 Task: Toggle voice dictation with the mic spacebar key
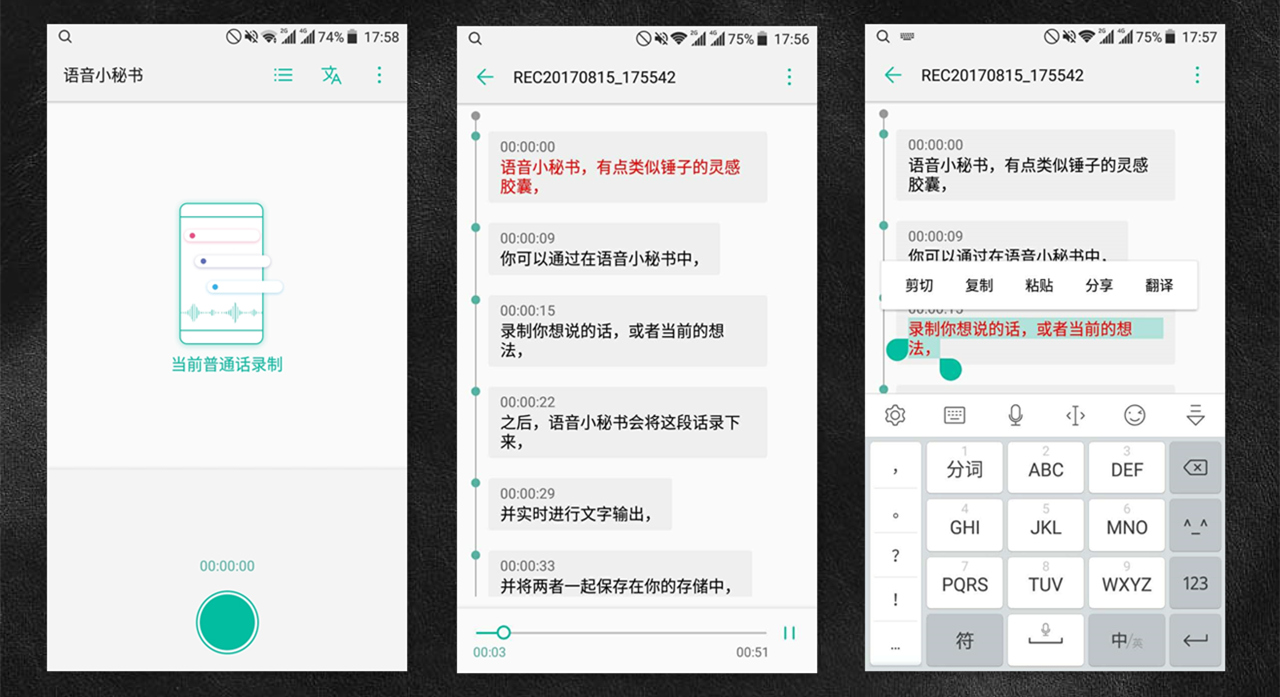[1045, 640]
